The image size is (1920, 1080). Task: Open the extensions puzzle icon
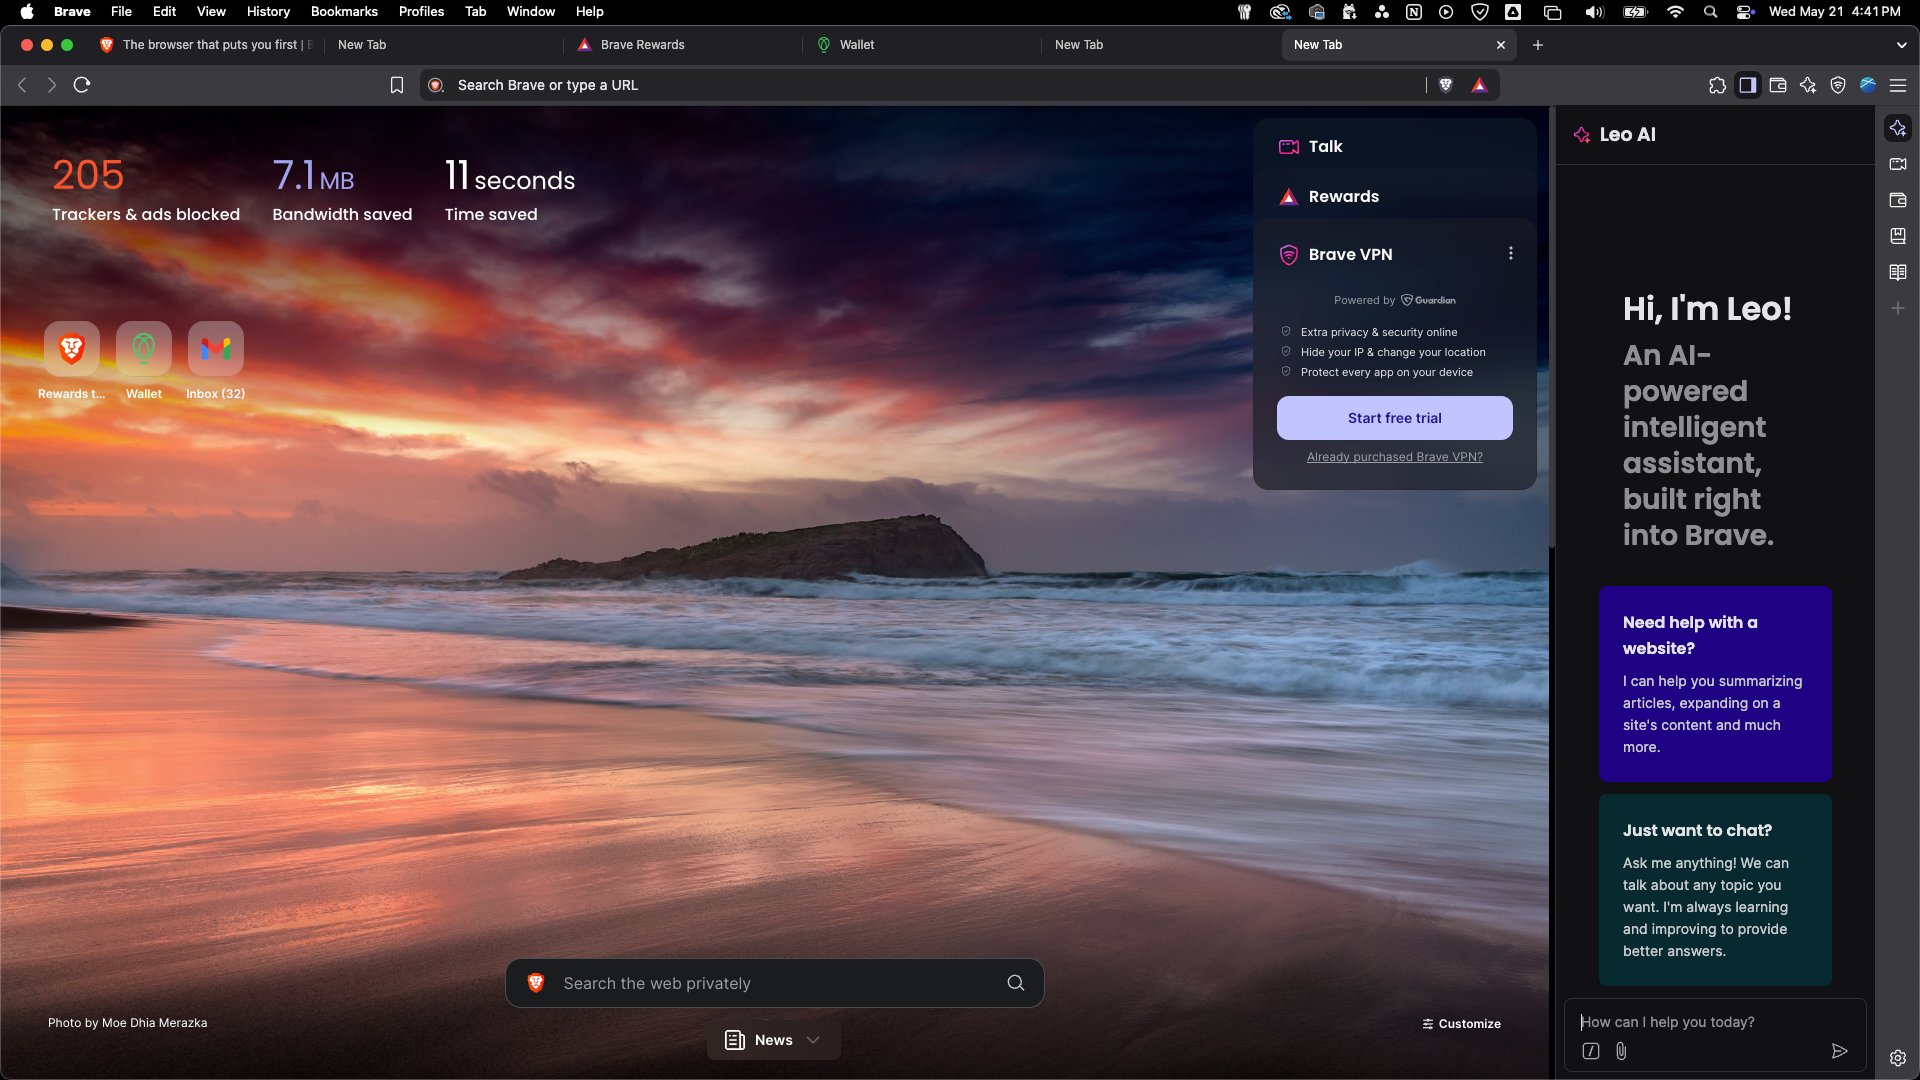(x=1719, y=85)
